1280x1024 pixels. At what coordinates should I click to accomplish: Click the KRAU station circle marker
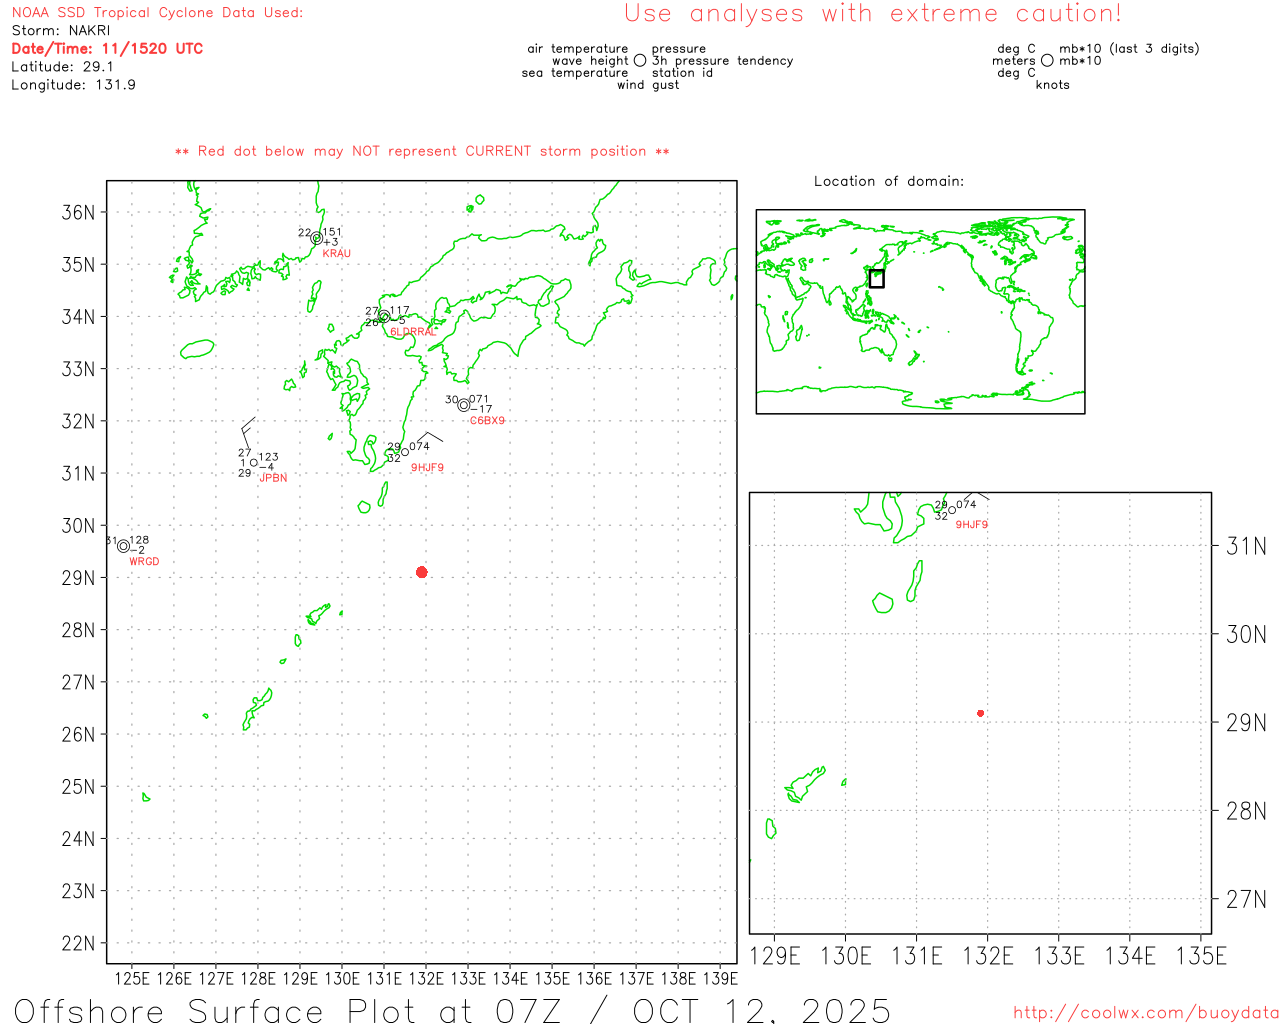317,238
